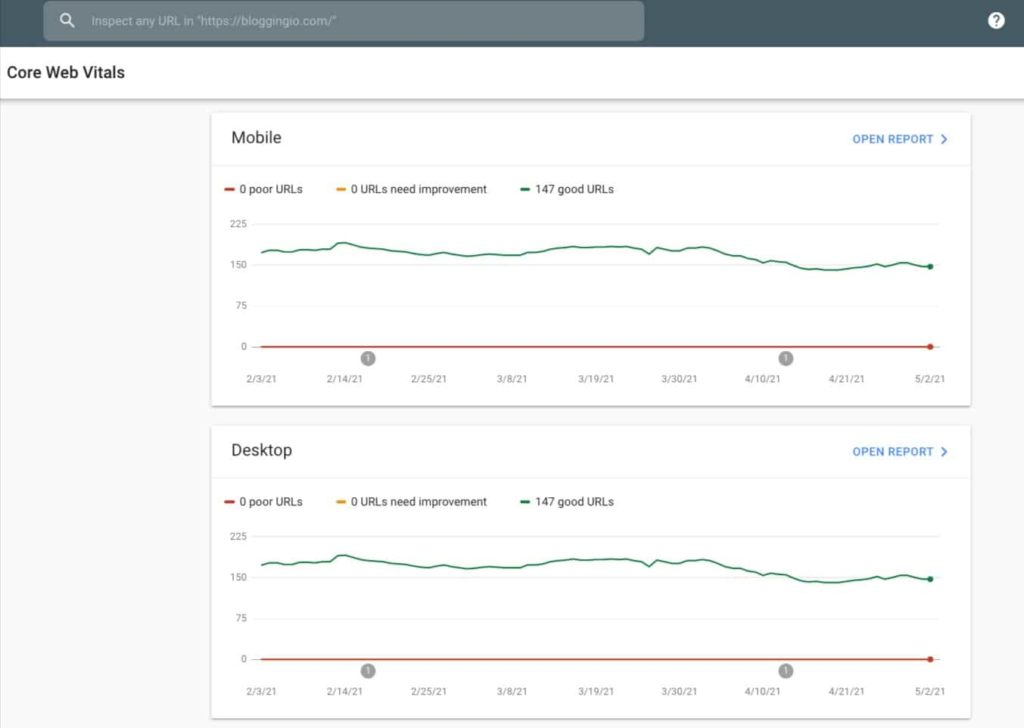Click the Mobile chart annotation marker near 2/14/21
The height and width of the screenshot is (728, 1024).
coord(368,358)
